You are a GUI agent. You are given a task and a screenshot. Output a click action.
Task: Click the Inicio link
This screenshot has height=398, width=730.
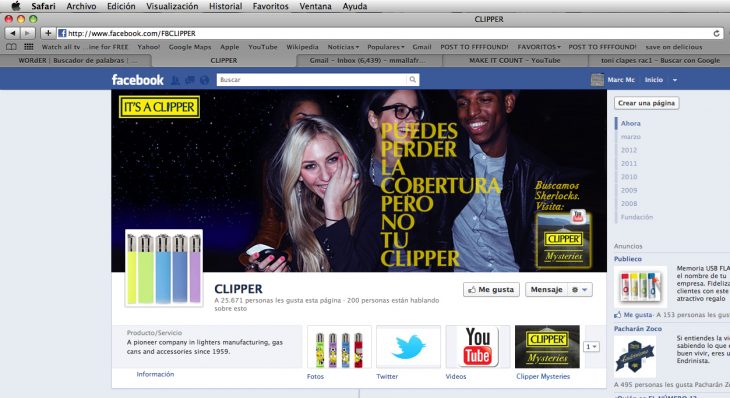click(x=654, y=80)
